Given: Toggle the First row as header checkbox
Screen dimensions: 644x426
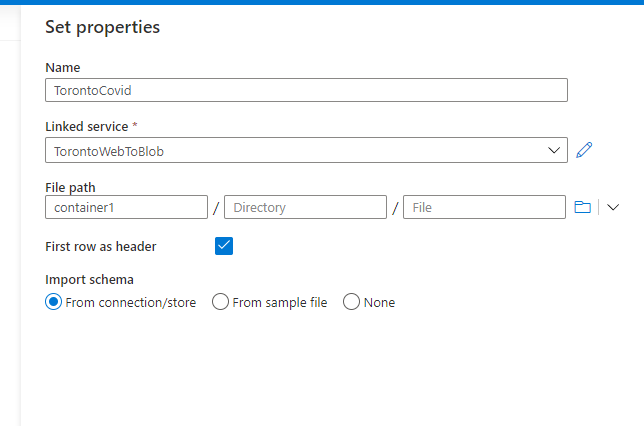Looking at the screenshot, I should (224, 246).
